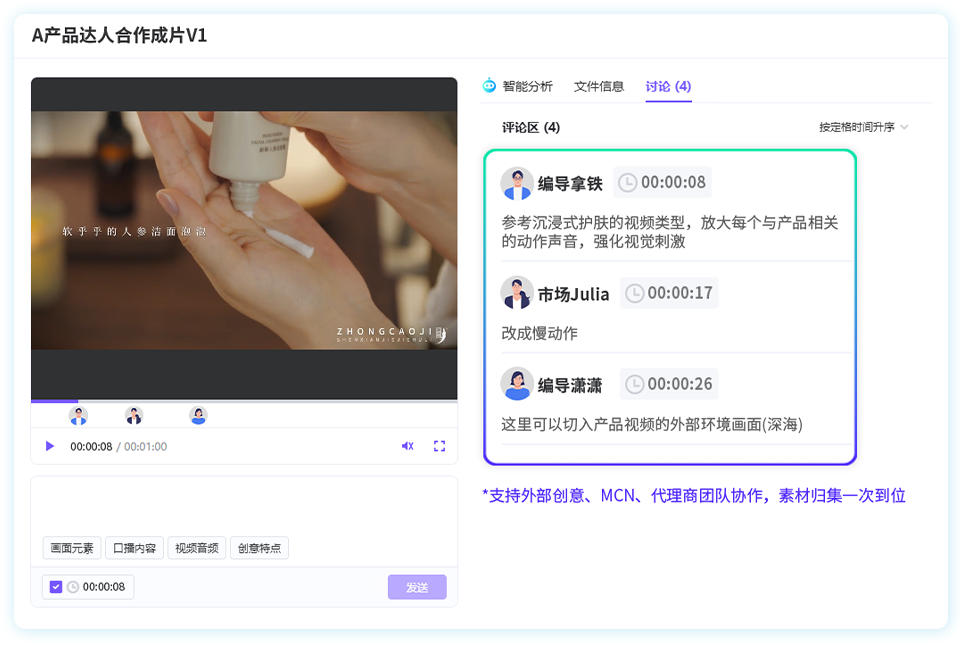Click the clock icon in the comment timestamp box
Screen dimensions: 964x645
(x=73, y=587)
